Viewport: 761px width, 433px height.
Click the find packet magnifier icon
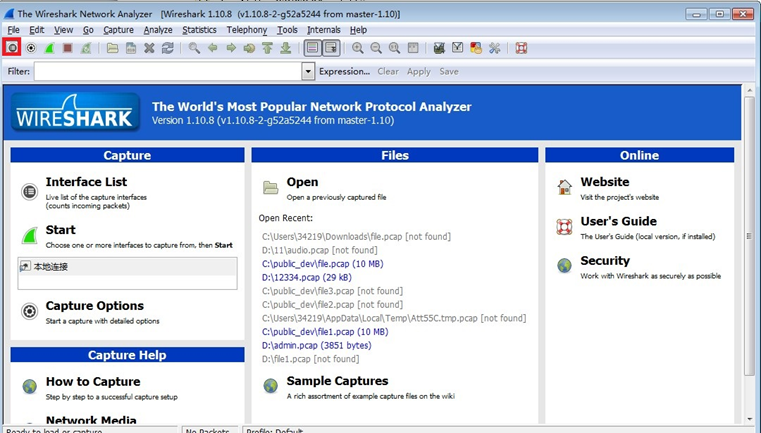pos(194,48)
